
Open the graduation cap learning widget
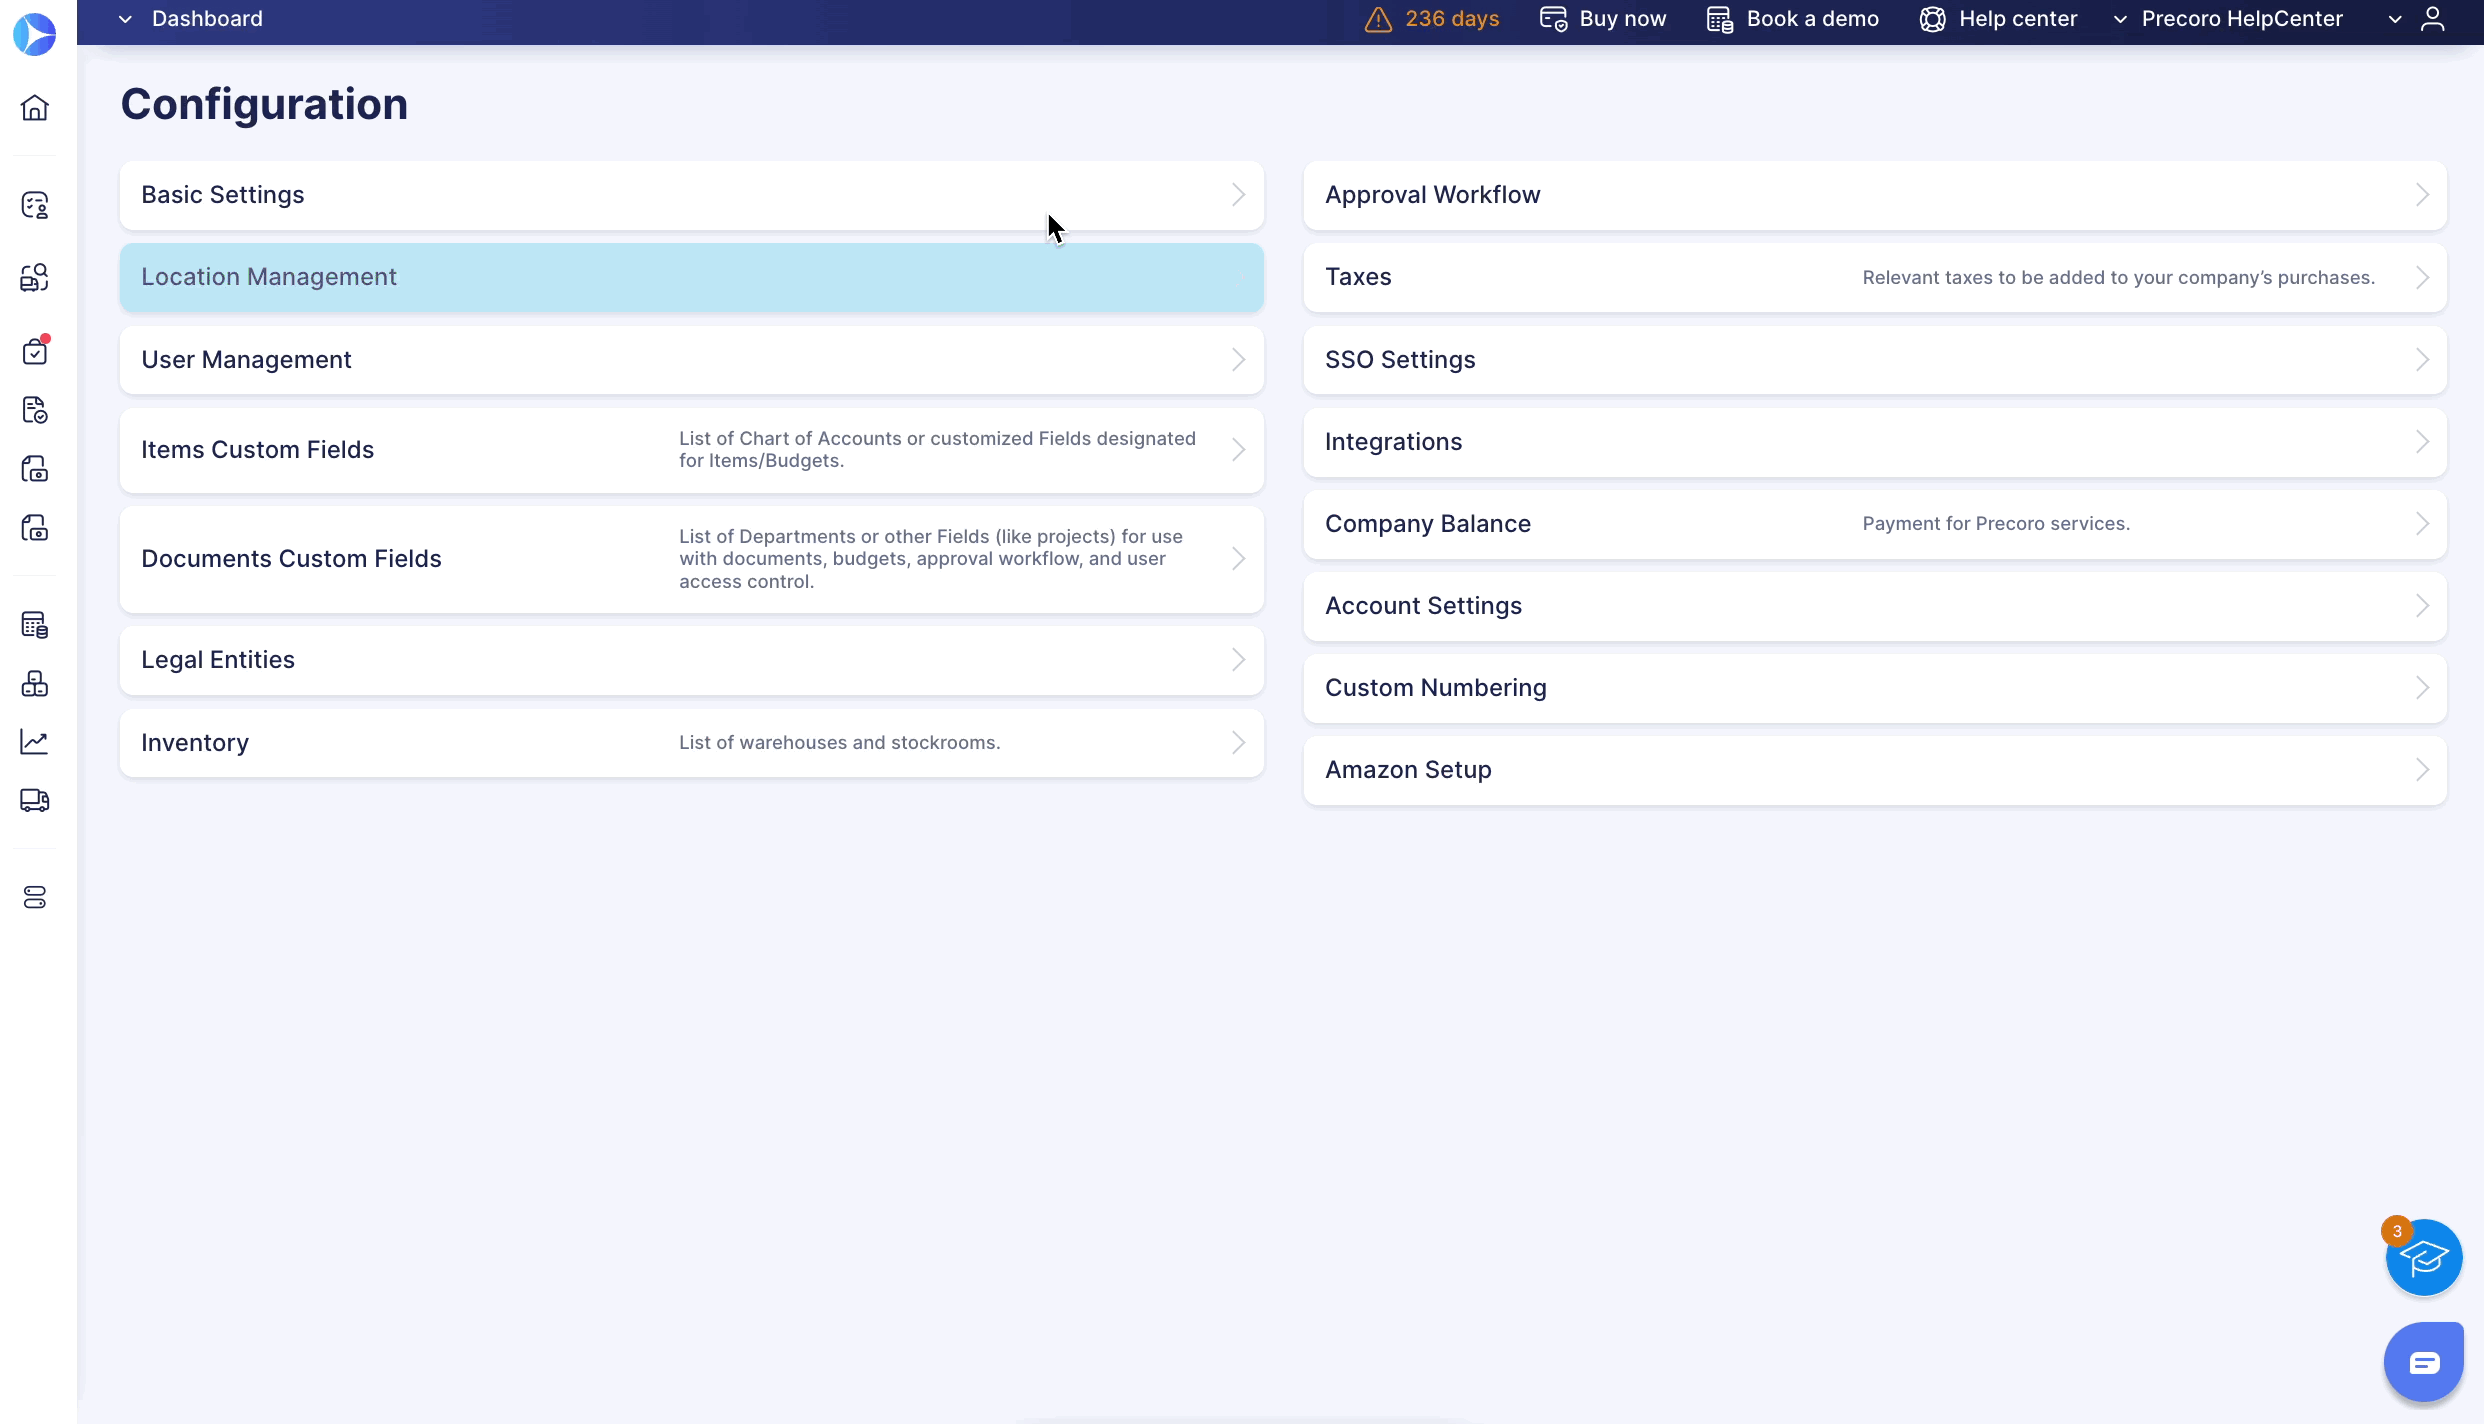click(2424, 1258)
